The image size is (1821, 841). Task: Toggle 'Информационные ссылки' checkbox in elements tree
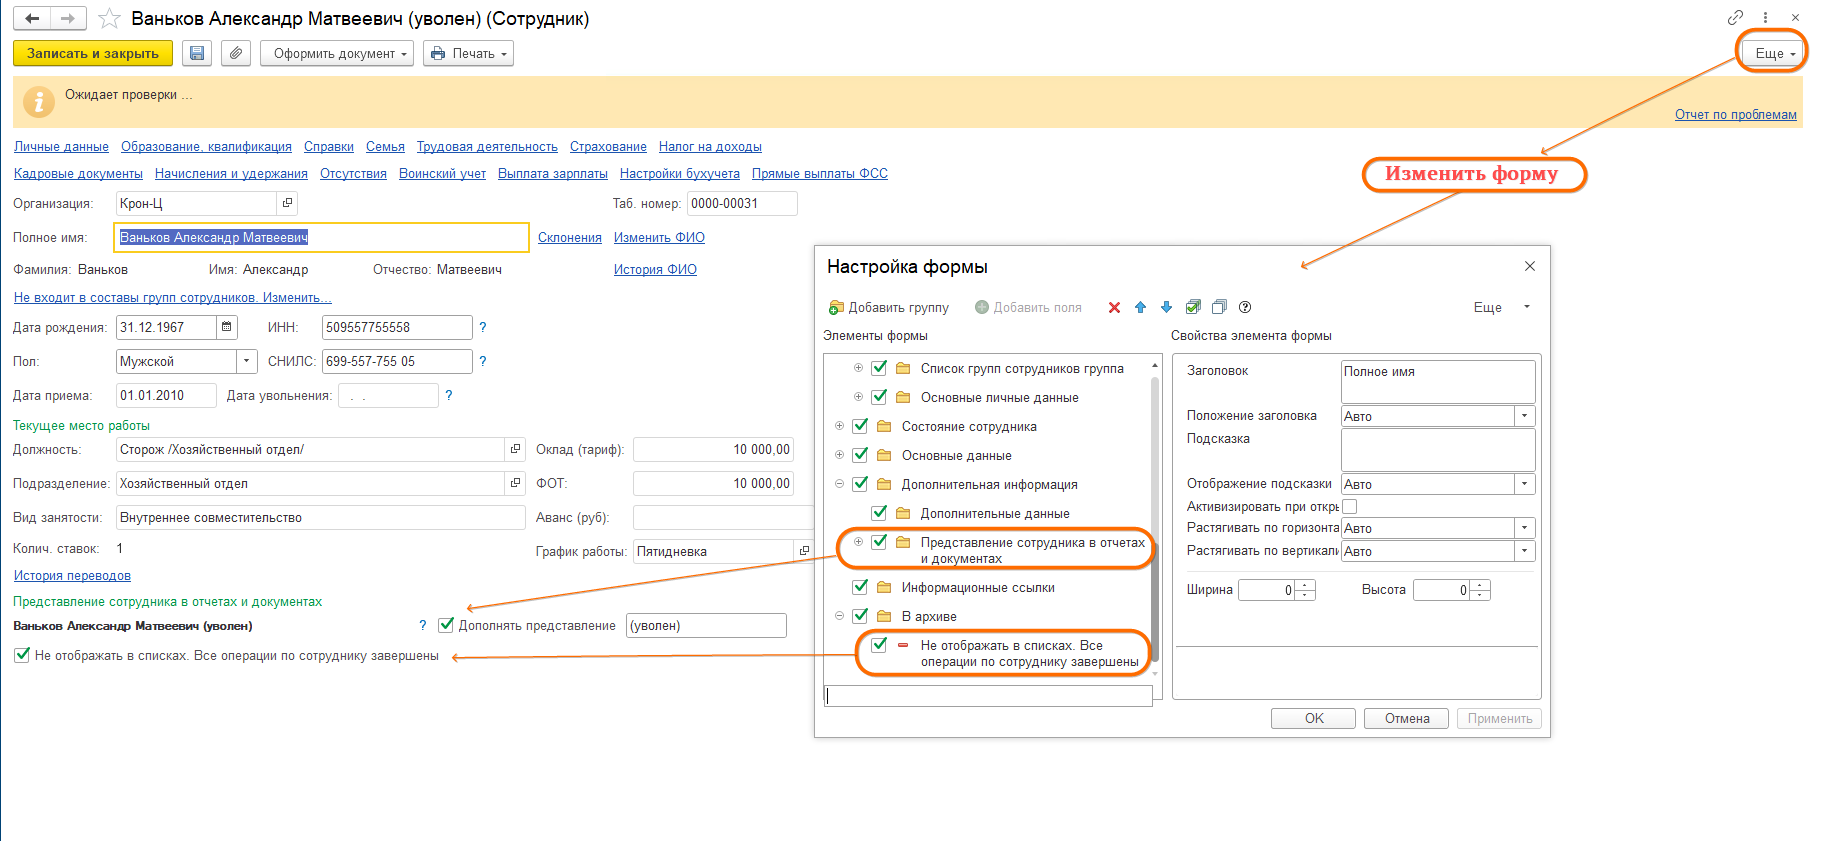click(860, 587)
